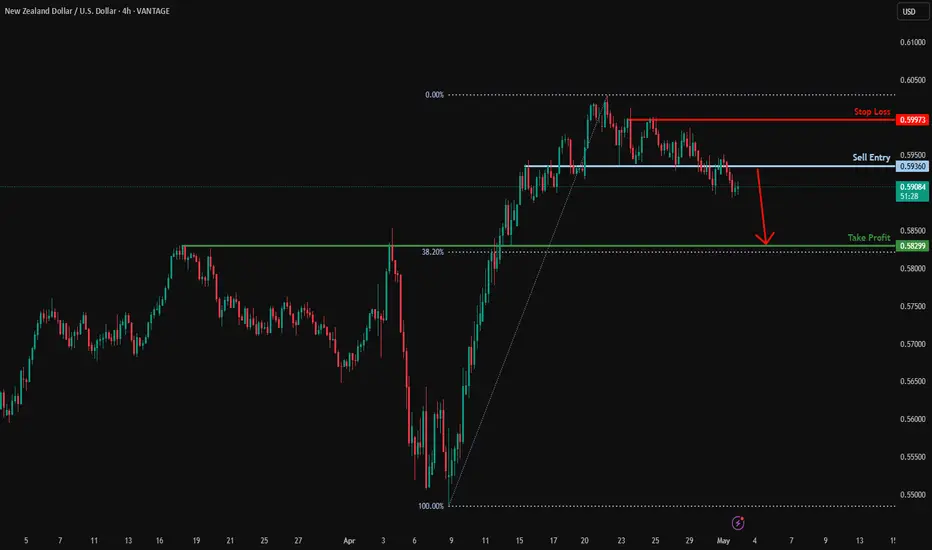The height and width of the screenshot is (550, 932).
Task: Click date 29 on the time axis
Action: click(x=689, y=540)
